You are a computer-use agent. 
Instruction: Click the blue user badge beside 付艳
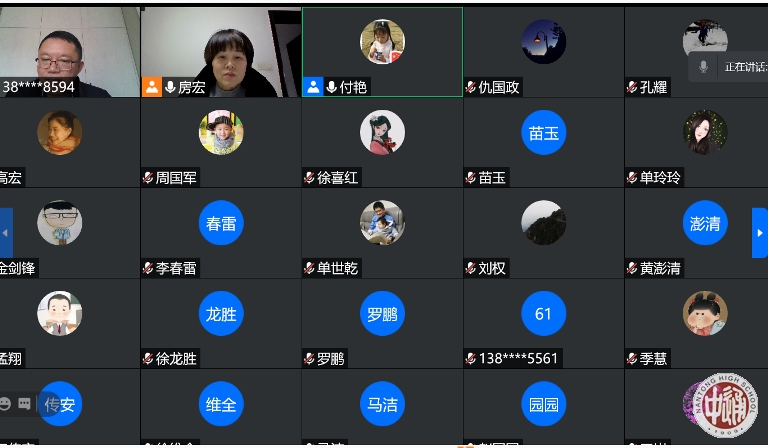tap(313, 87)
